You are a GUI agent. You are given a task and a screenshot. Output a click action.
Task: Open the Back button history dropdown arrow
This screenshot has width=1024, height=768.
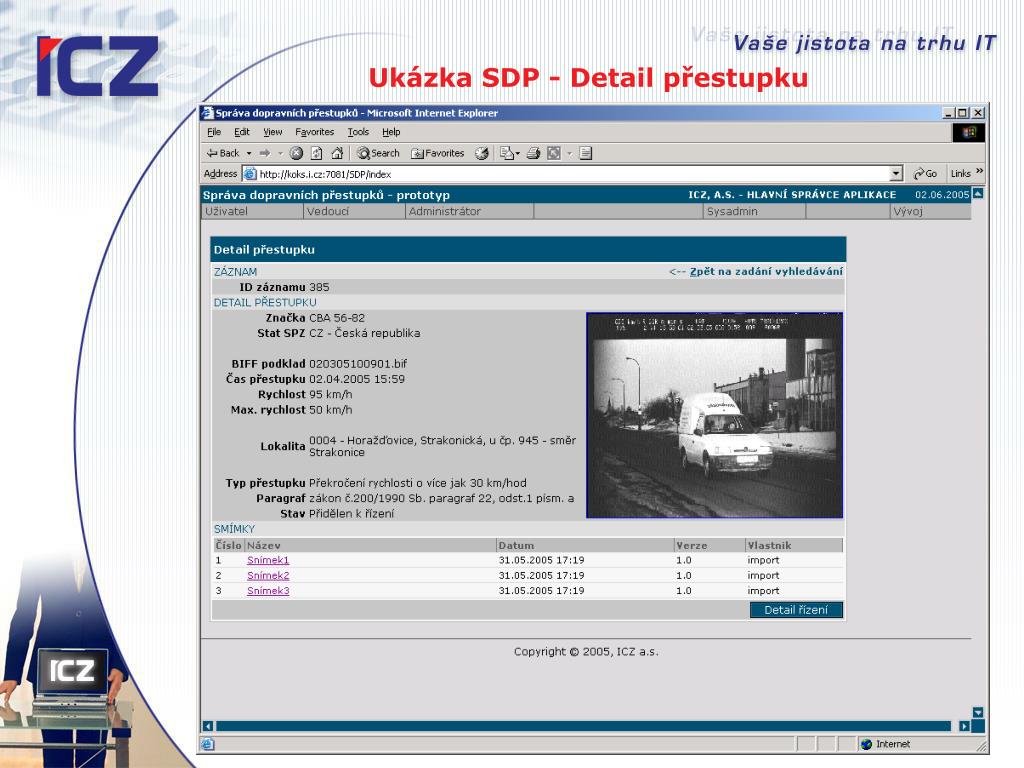click(249, 153)
